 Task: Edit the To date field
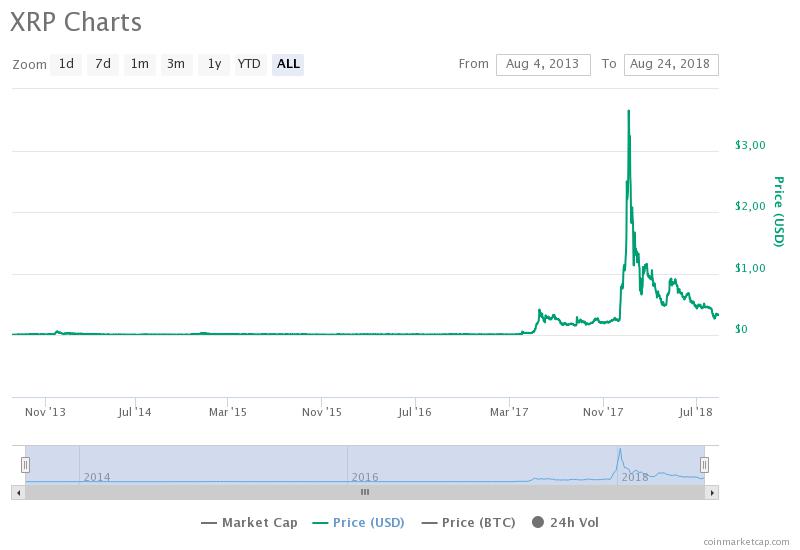pyautogui.click(x=671, y=65)
